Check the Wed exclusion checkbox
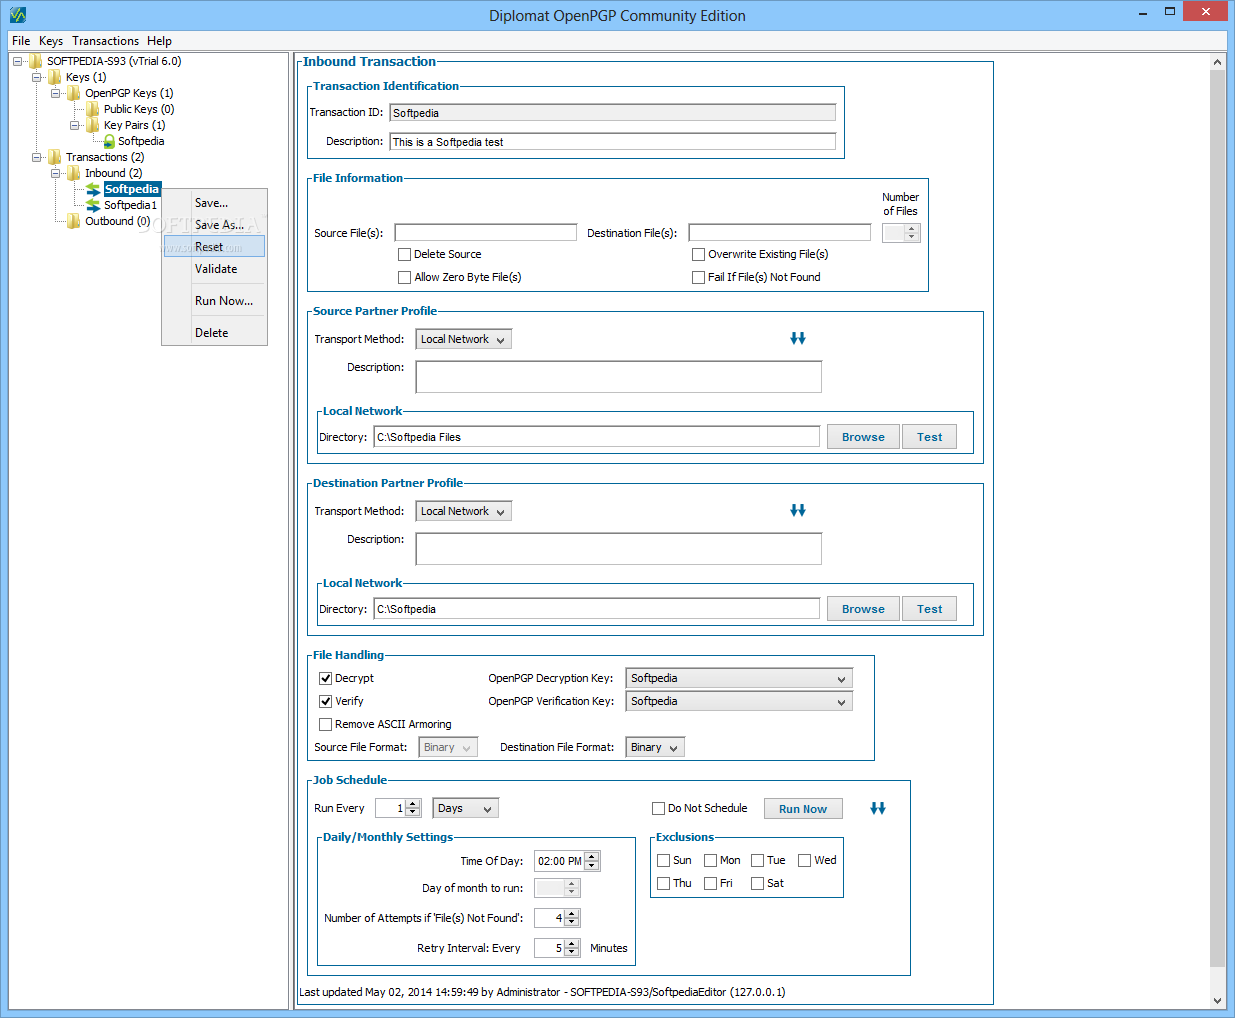 click(x=804, y=860)
